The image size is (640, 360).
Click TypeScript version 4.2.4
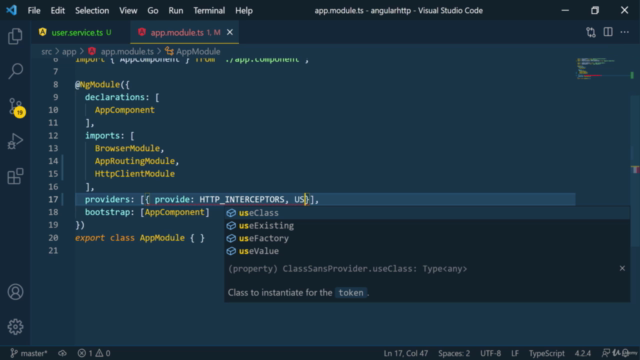[582, 353]
